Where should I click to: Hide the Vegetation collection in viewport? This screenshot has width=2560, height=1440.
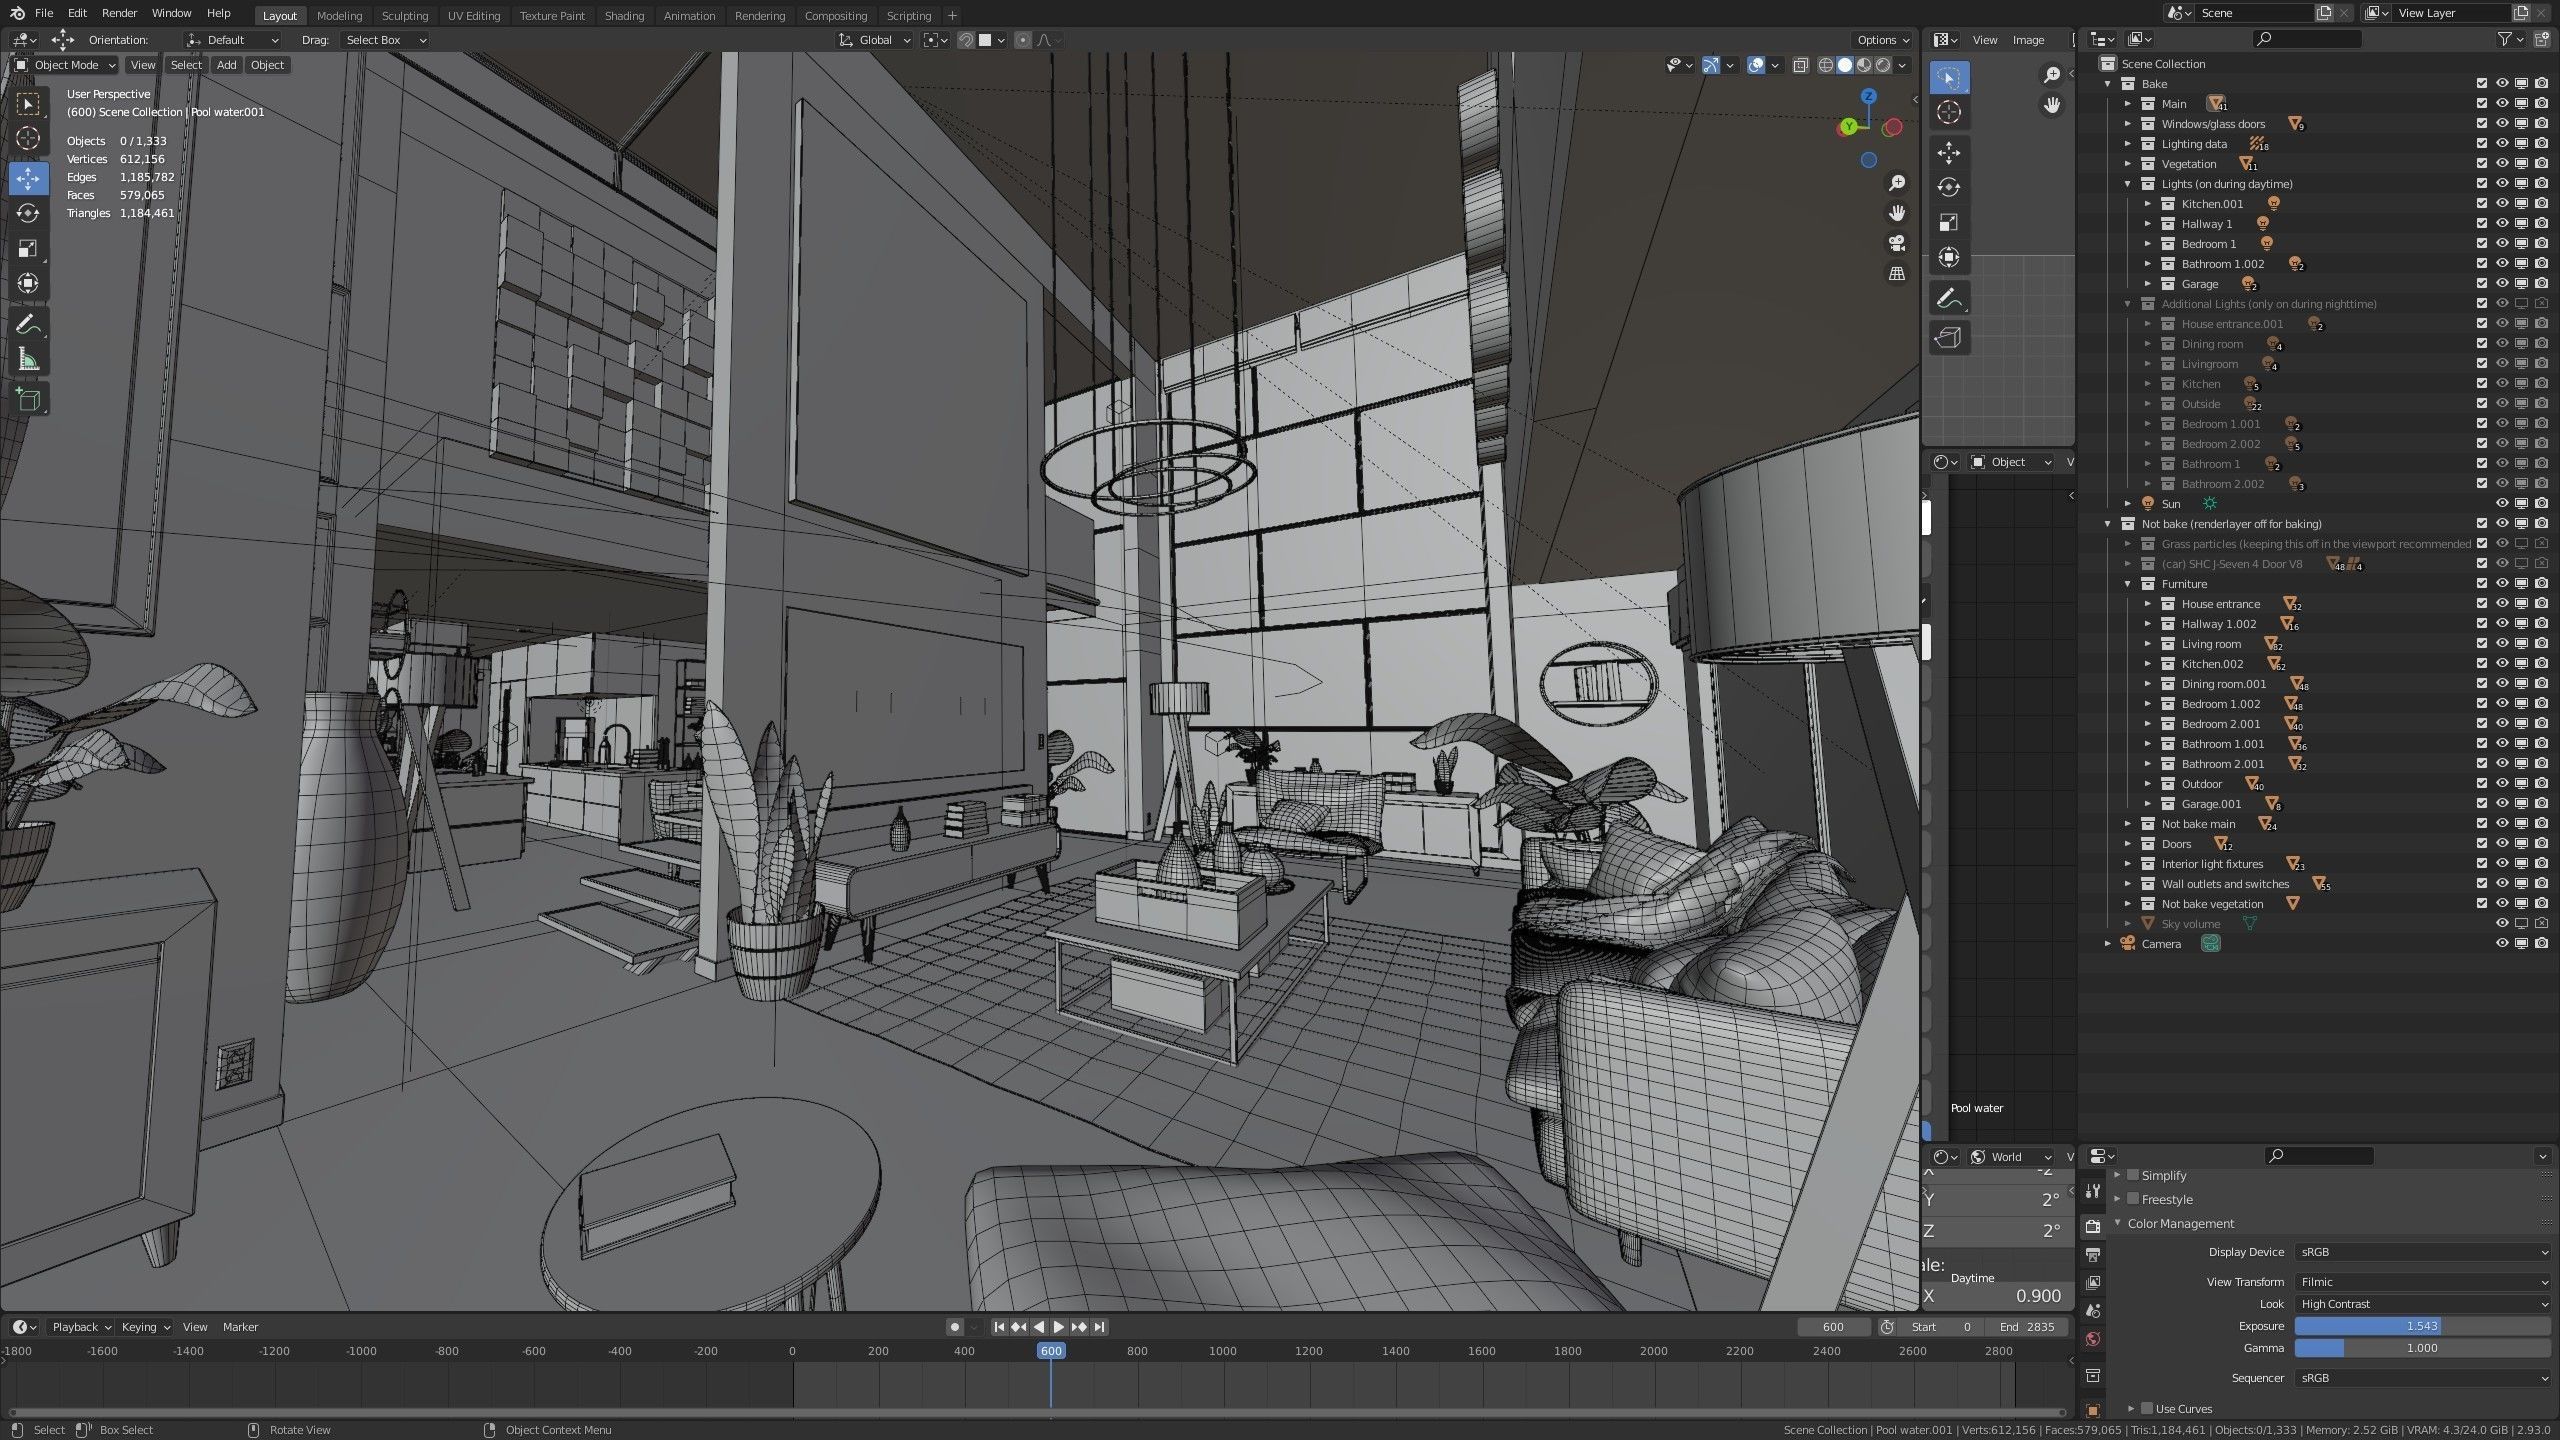[x=2502, y=163]
